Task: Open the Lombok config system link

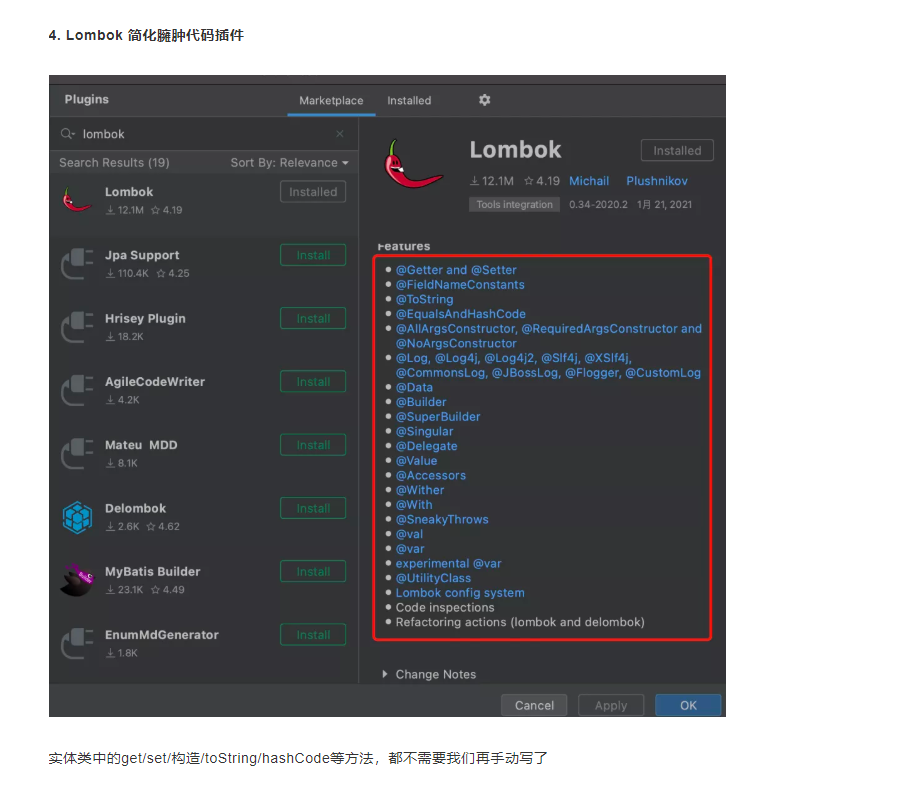Action: [x=460, y=593]
